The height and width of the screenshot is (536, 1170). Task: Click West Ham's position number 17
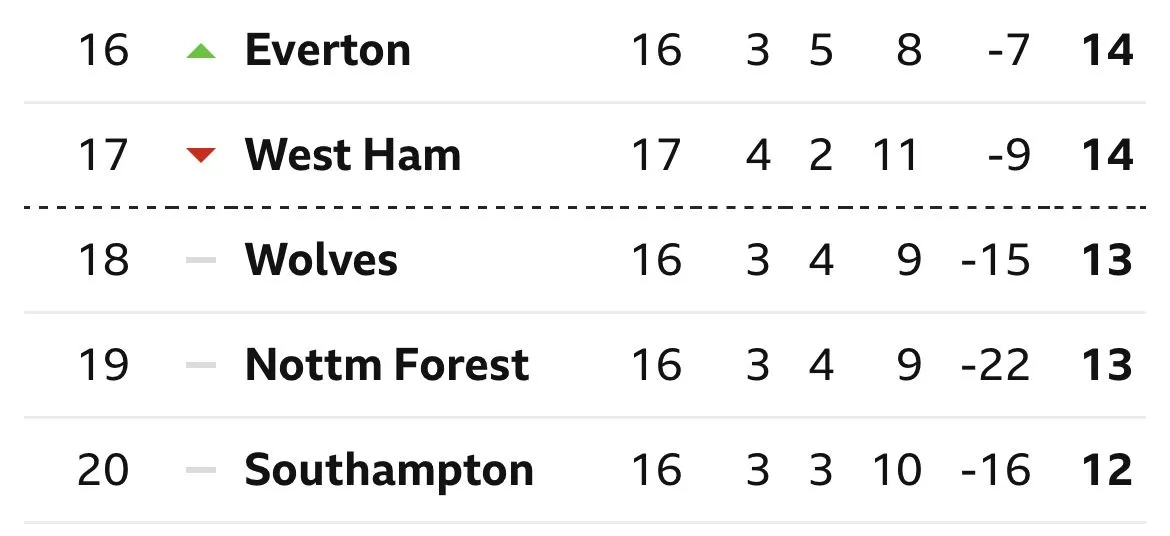103,155
